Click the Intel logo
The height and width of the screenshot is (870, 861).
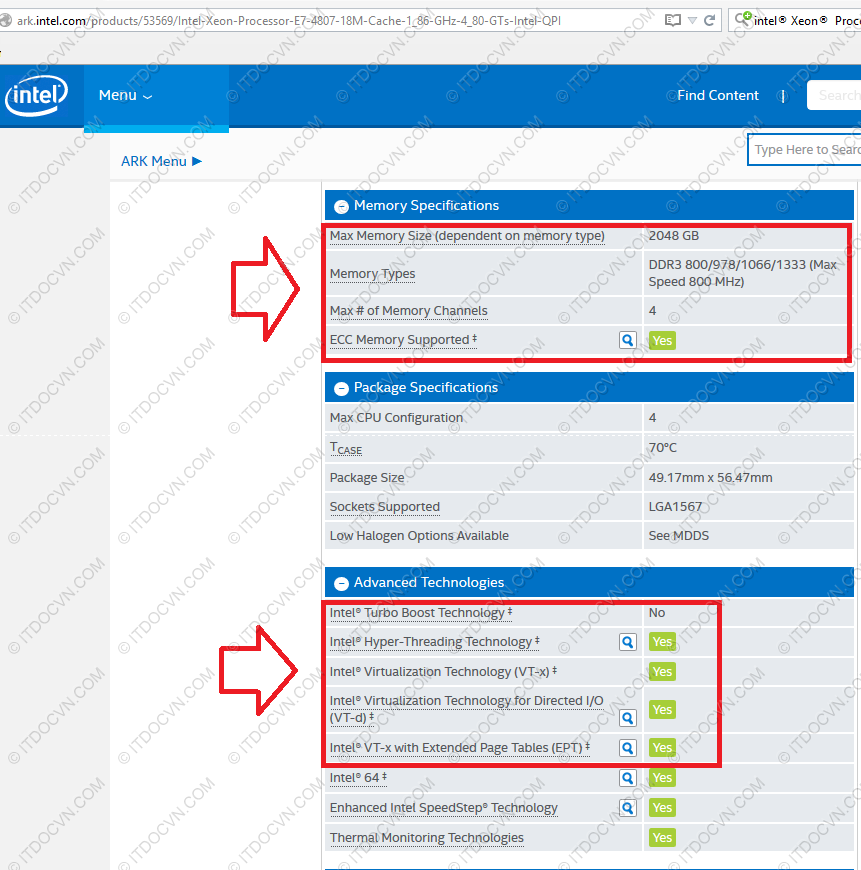pyautogui.click(x=37, y=97)
